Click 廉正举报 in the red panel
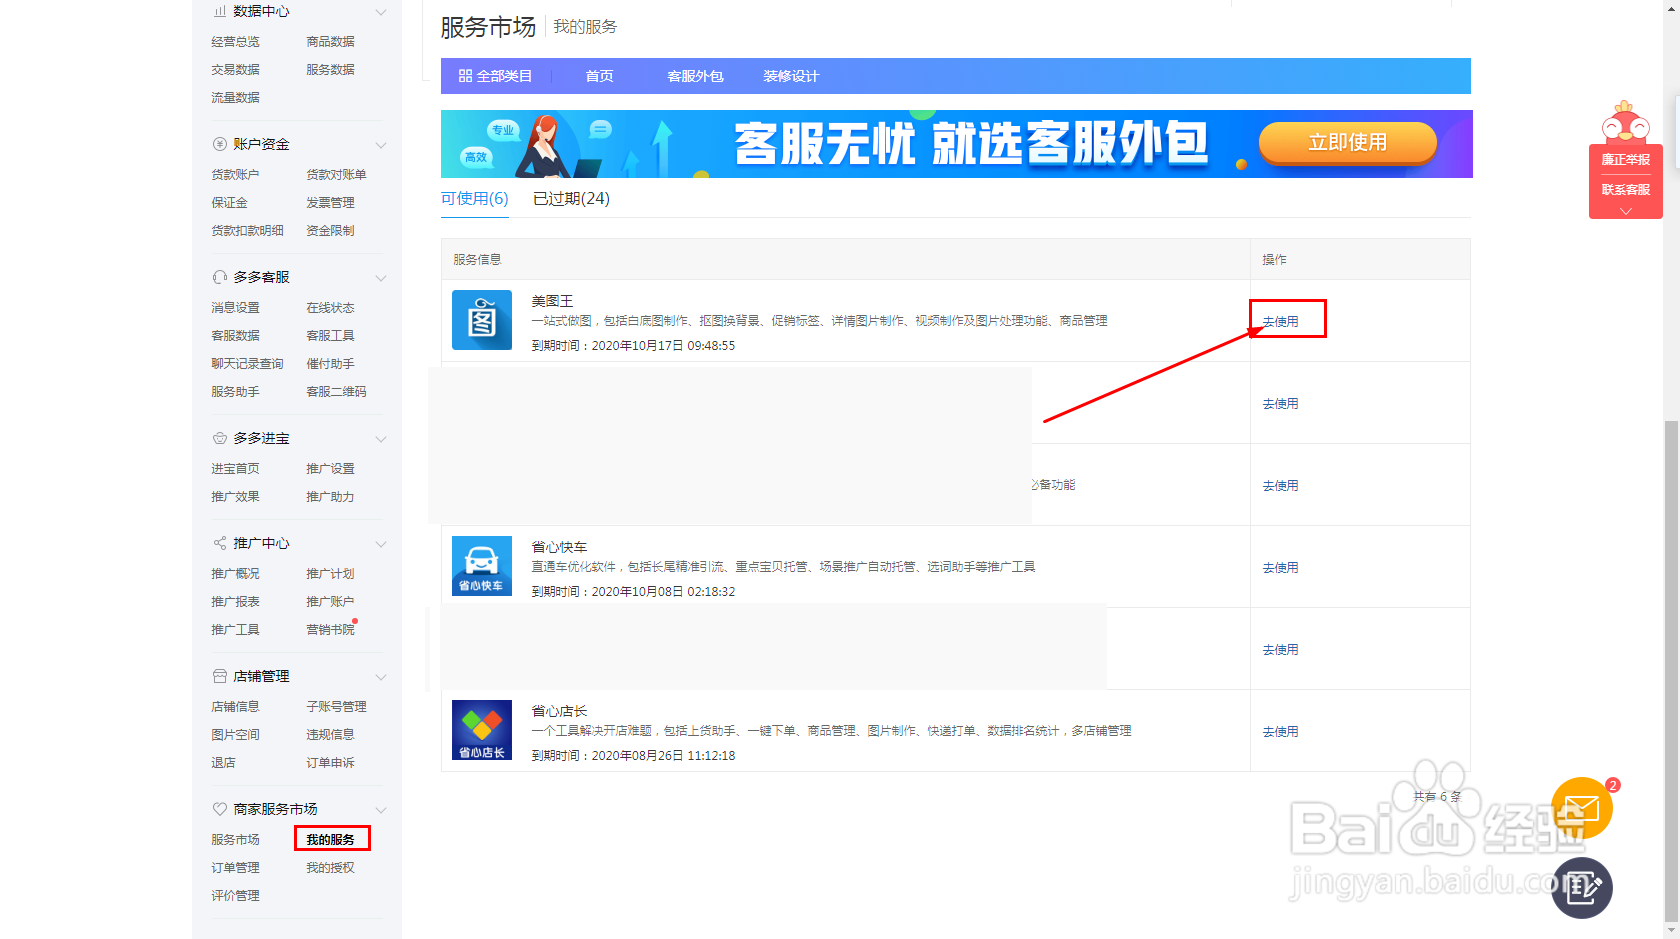 (x=1626, y=159)
